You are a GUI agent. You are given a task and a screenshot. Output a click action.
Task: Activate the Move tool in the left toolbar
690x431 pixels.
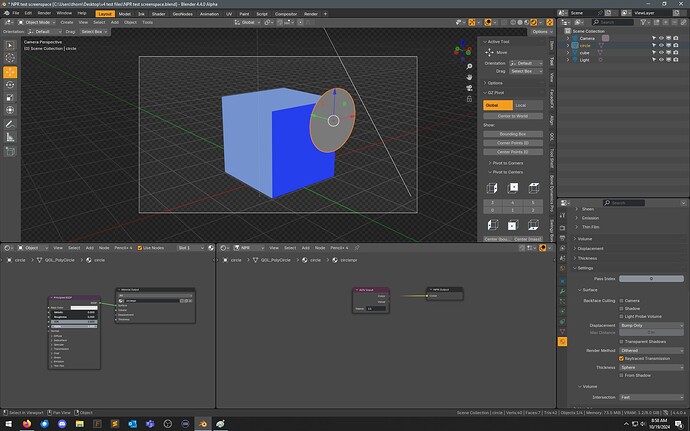pos(10,72)
